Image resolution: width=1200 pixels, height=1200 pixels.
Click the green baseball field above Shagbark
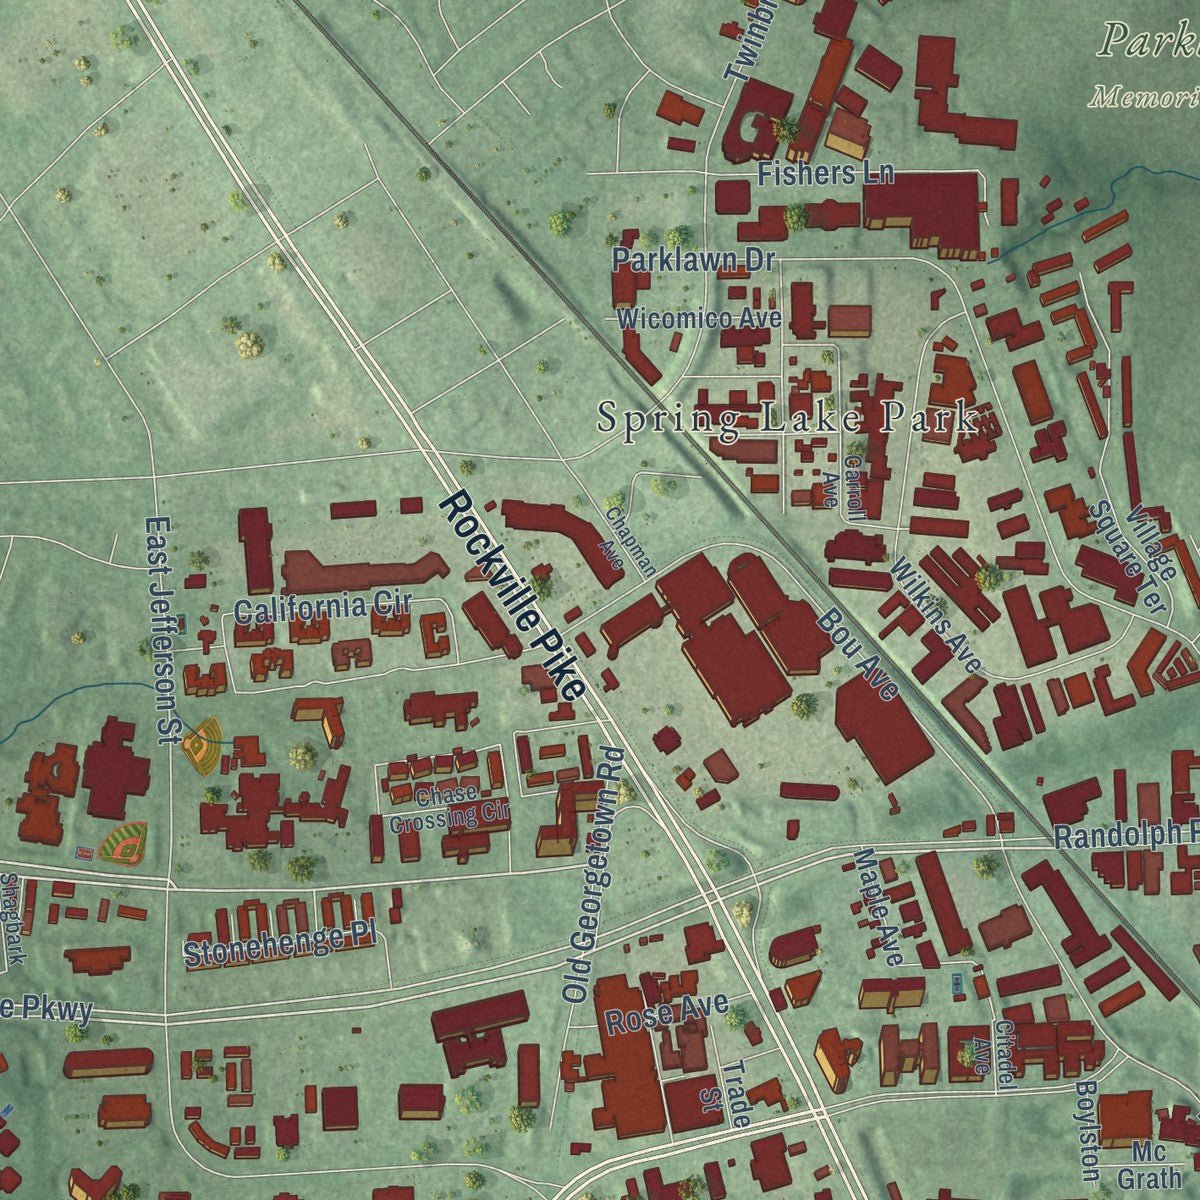123,844
